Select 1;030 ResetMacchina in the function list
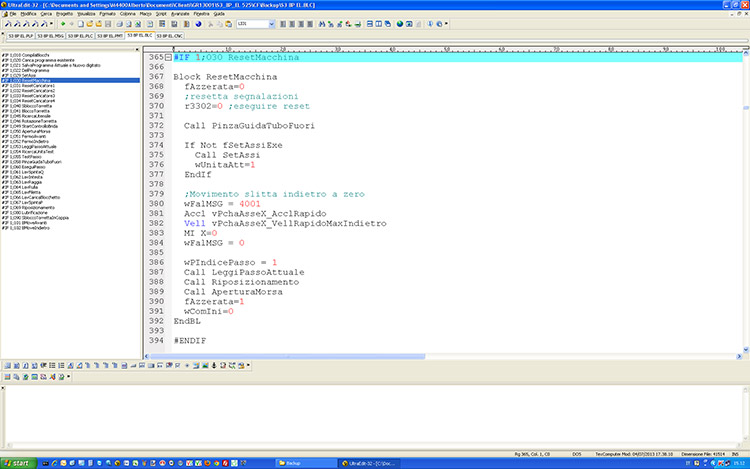The image size is (750, 469). click(70, 80)
